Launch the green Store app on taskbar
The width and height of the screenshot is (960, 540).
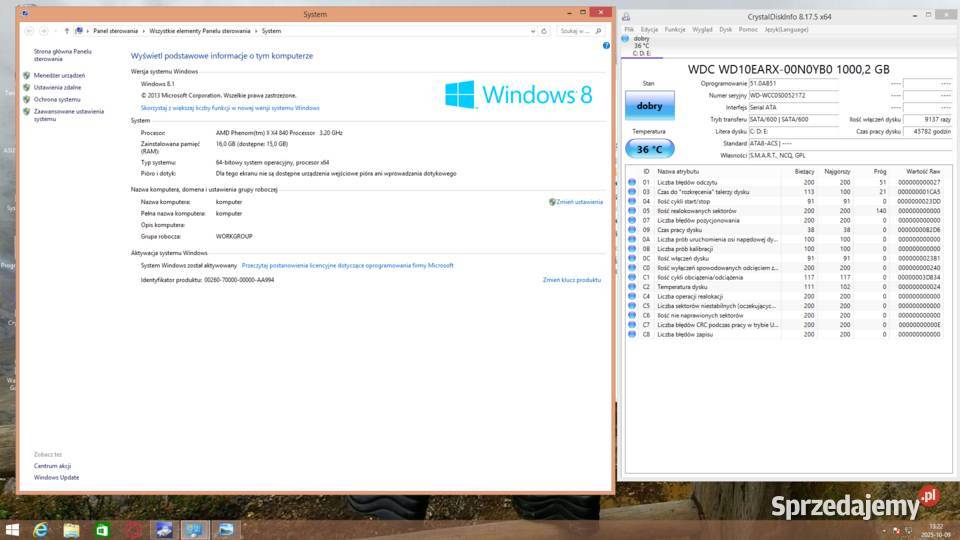coord(102,529)
